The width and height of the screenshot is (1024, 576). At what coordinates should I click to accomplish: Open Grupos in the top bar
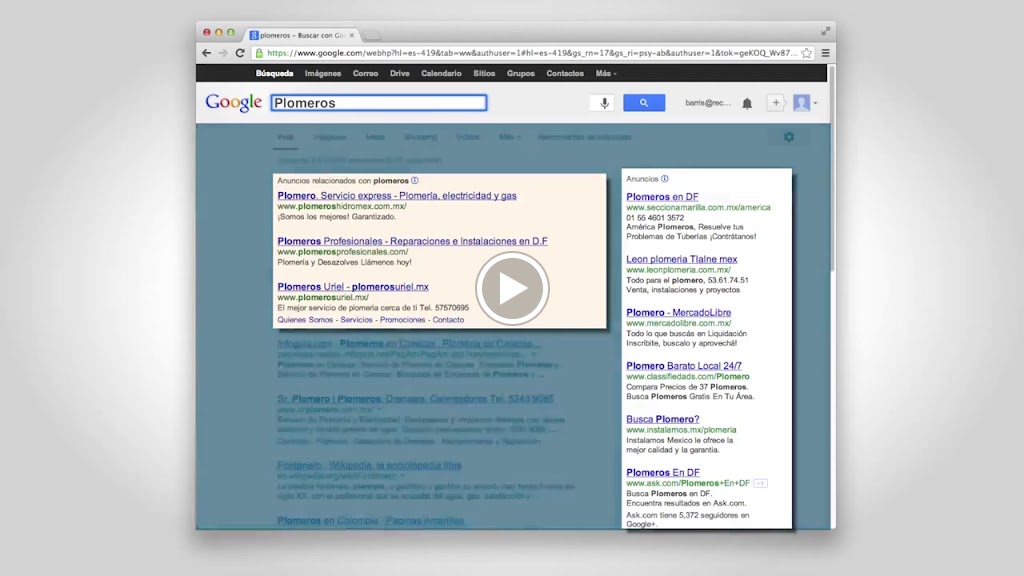(x=520, y=73)
